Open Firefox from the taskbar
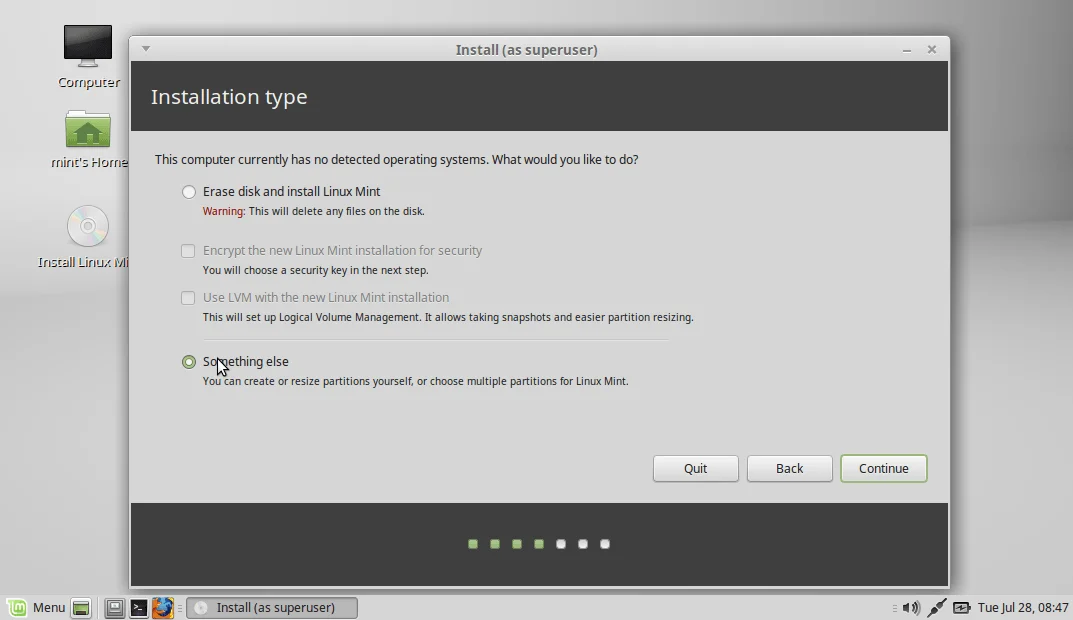1073x620 pixels. (x=163, y=607)
